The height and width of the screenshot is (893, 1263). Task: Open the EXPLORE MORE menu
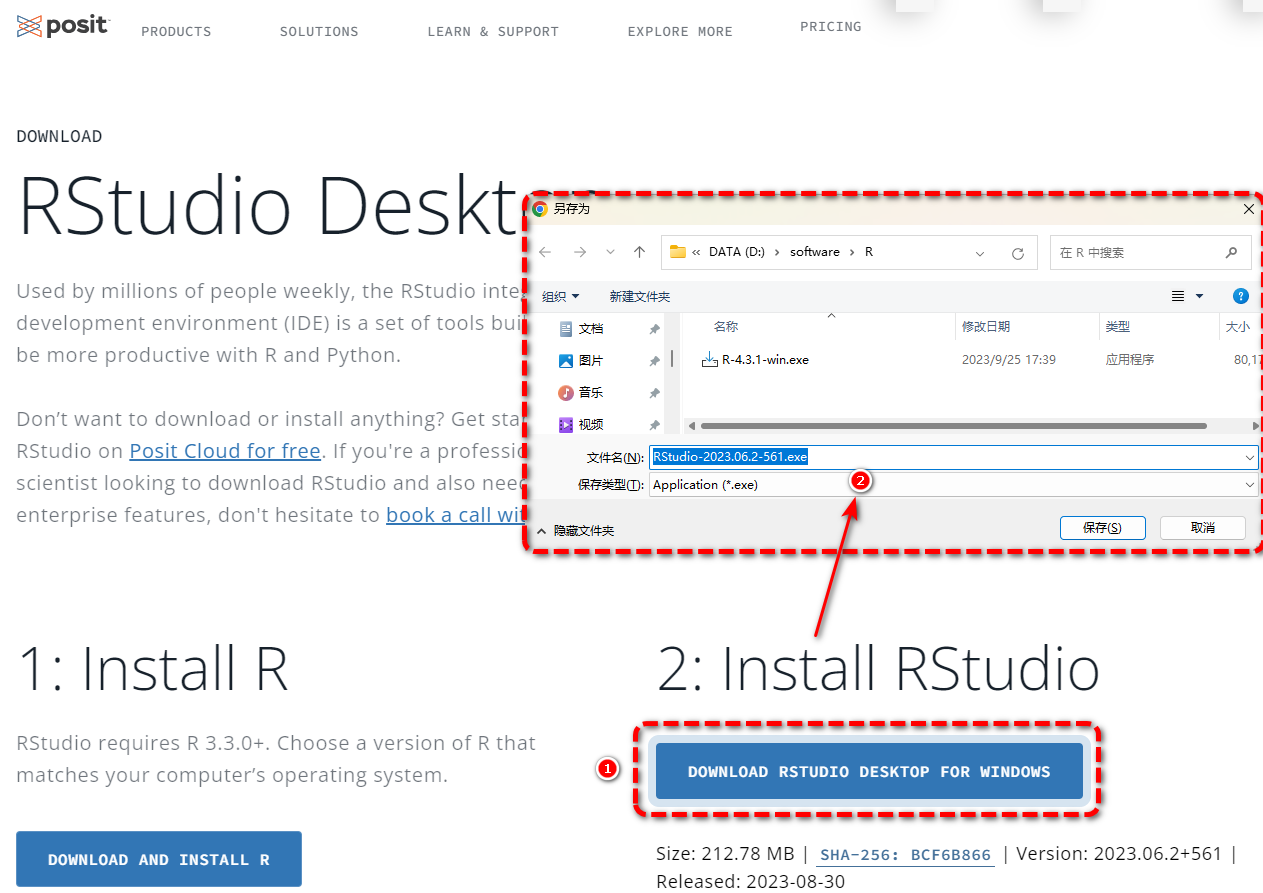point(680,32)
